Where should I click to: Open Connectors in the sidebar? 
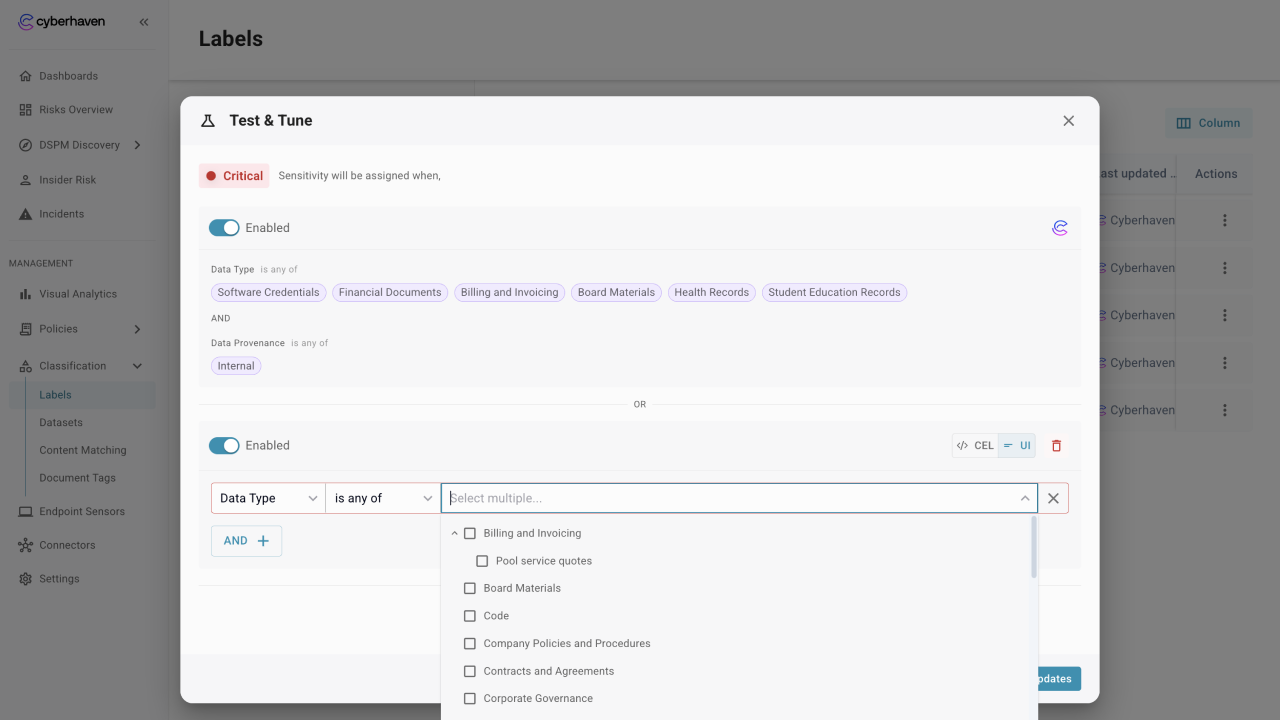[67, 545]
